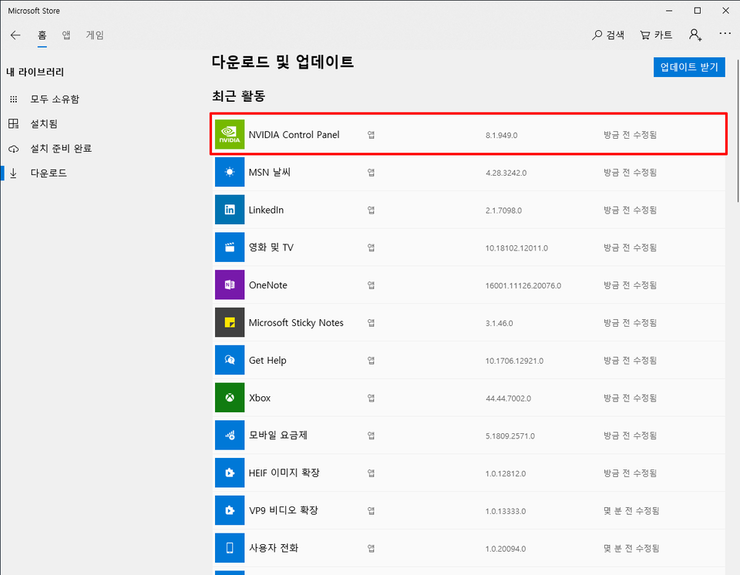
Task: Click the Get Help app icon
Action: 229,360
